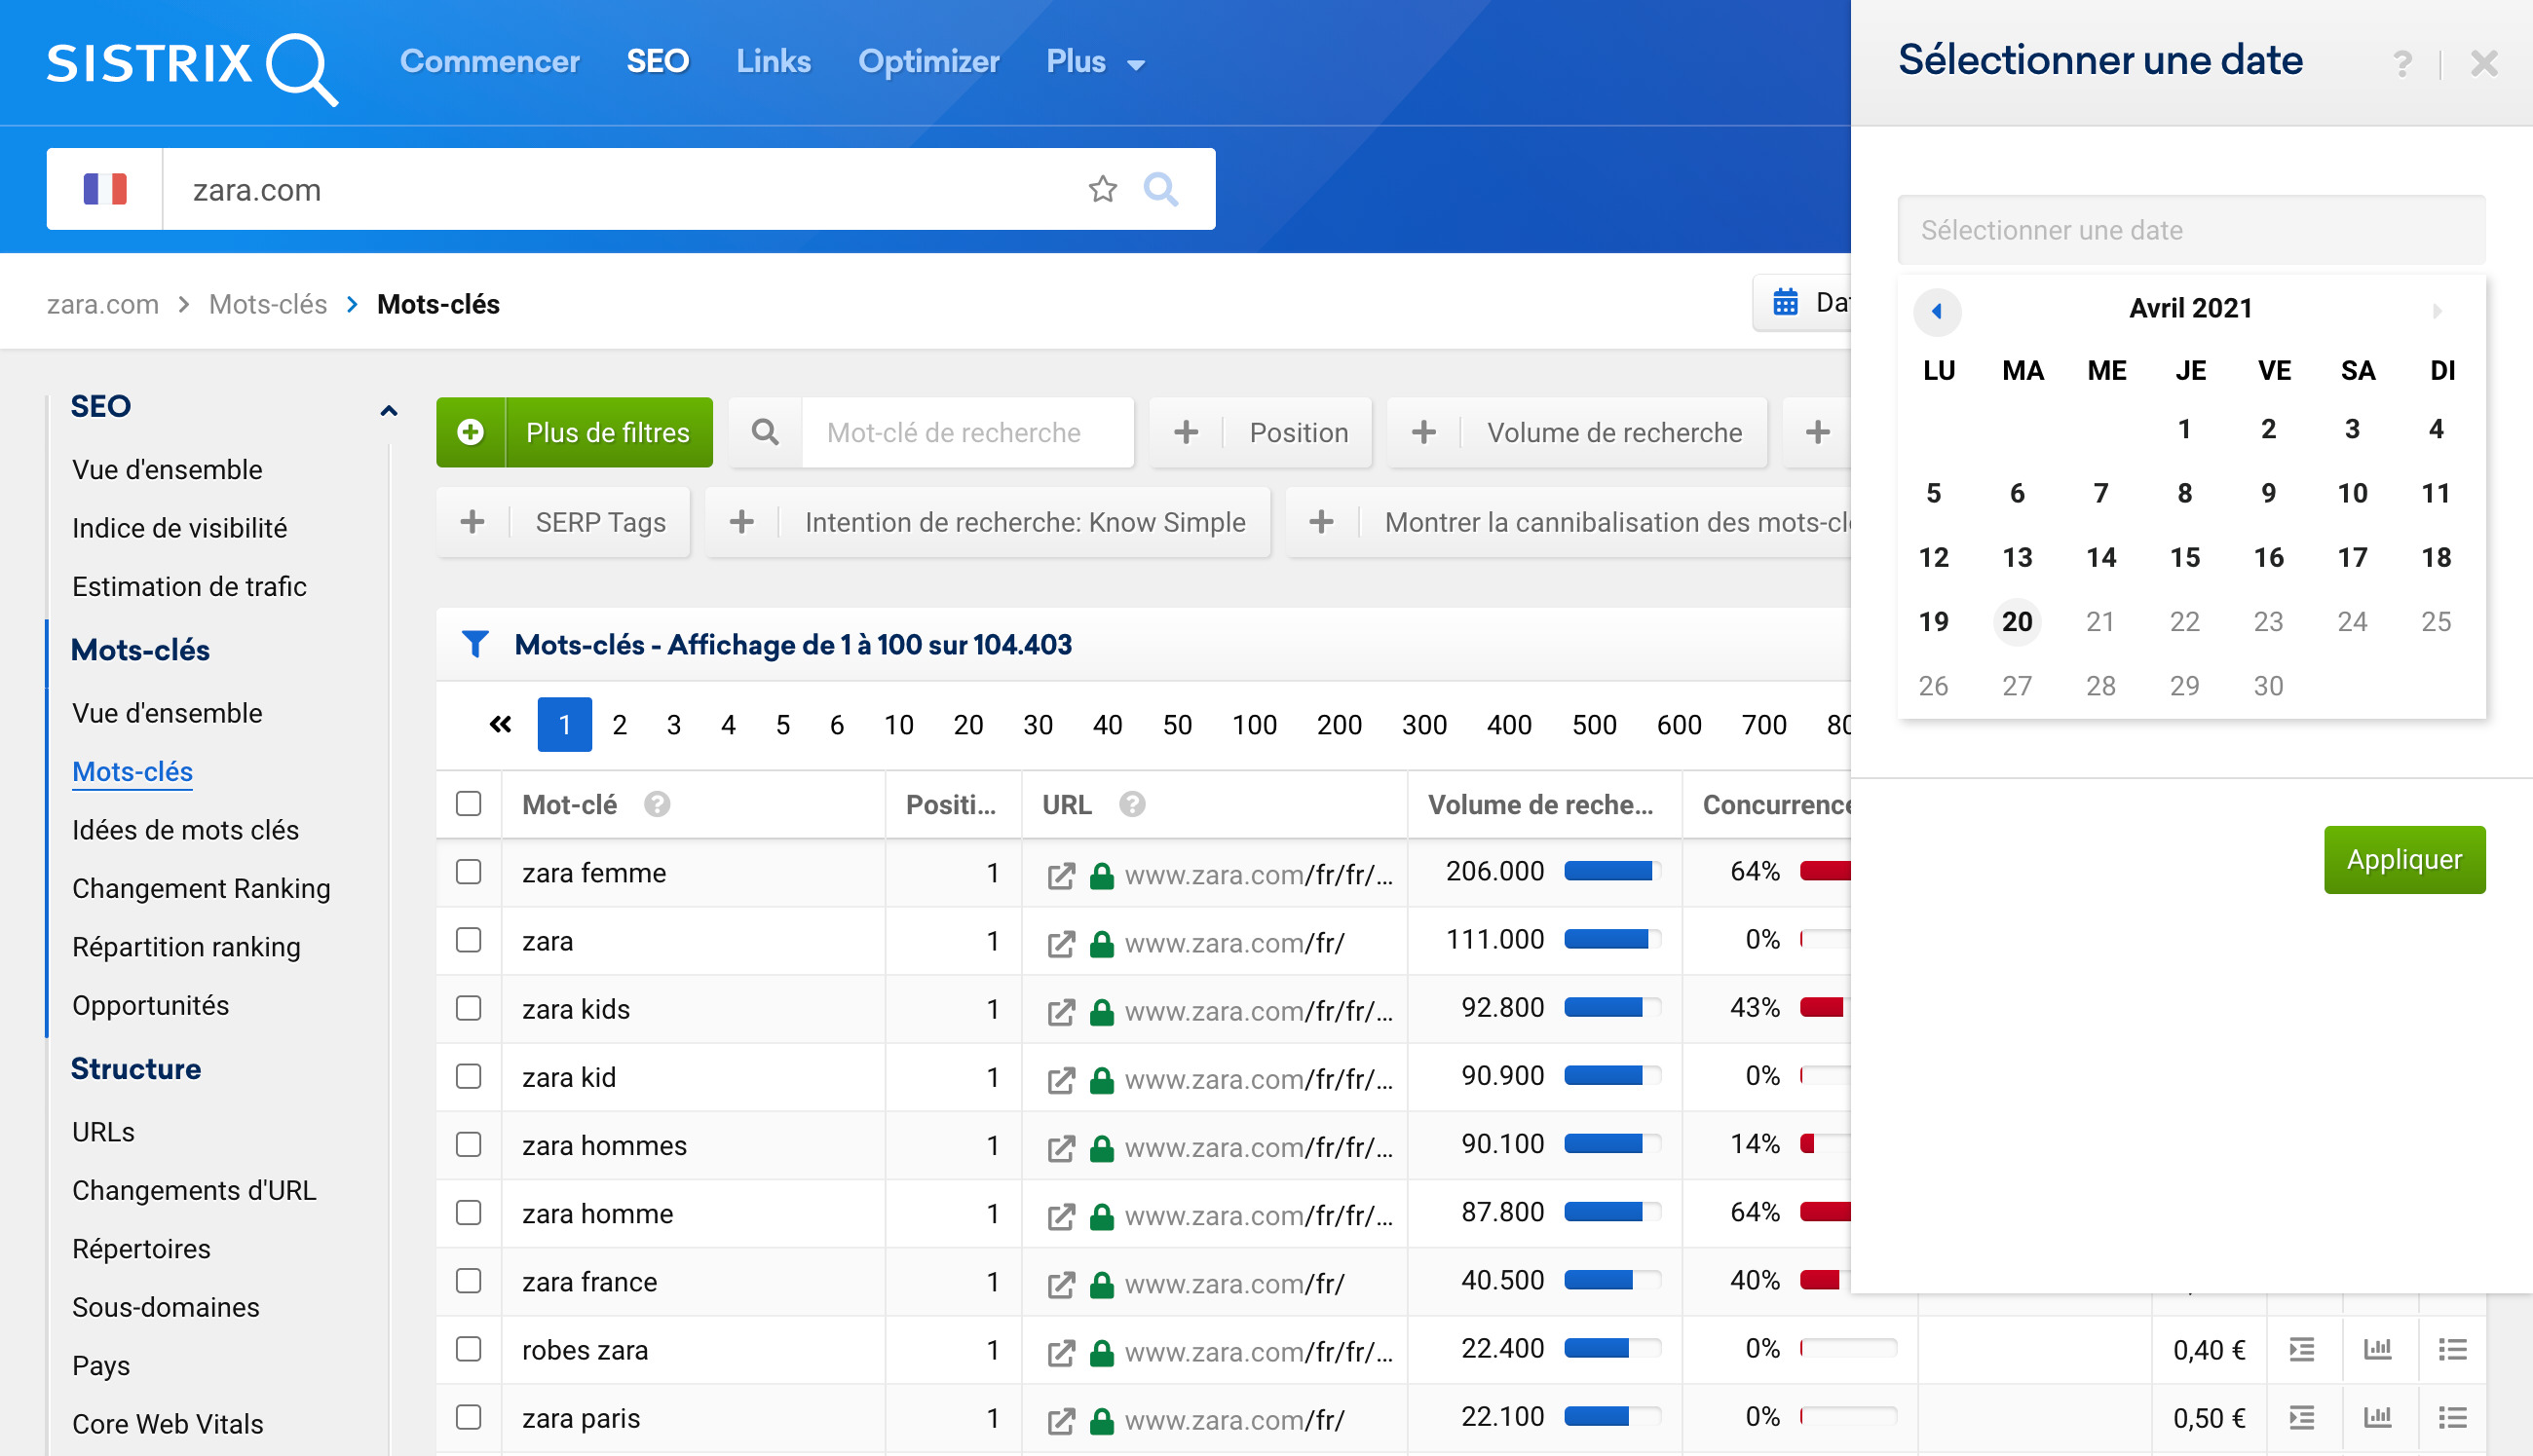Collapse the SEO sidebar section
Image resolution: width=2533 pixels, height=1456 pixels.
389,409
